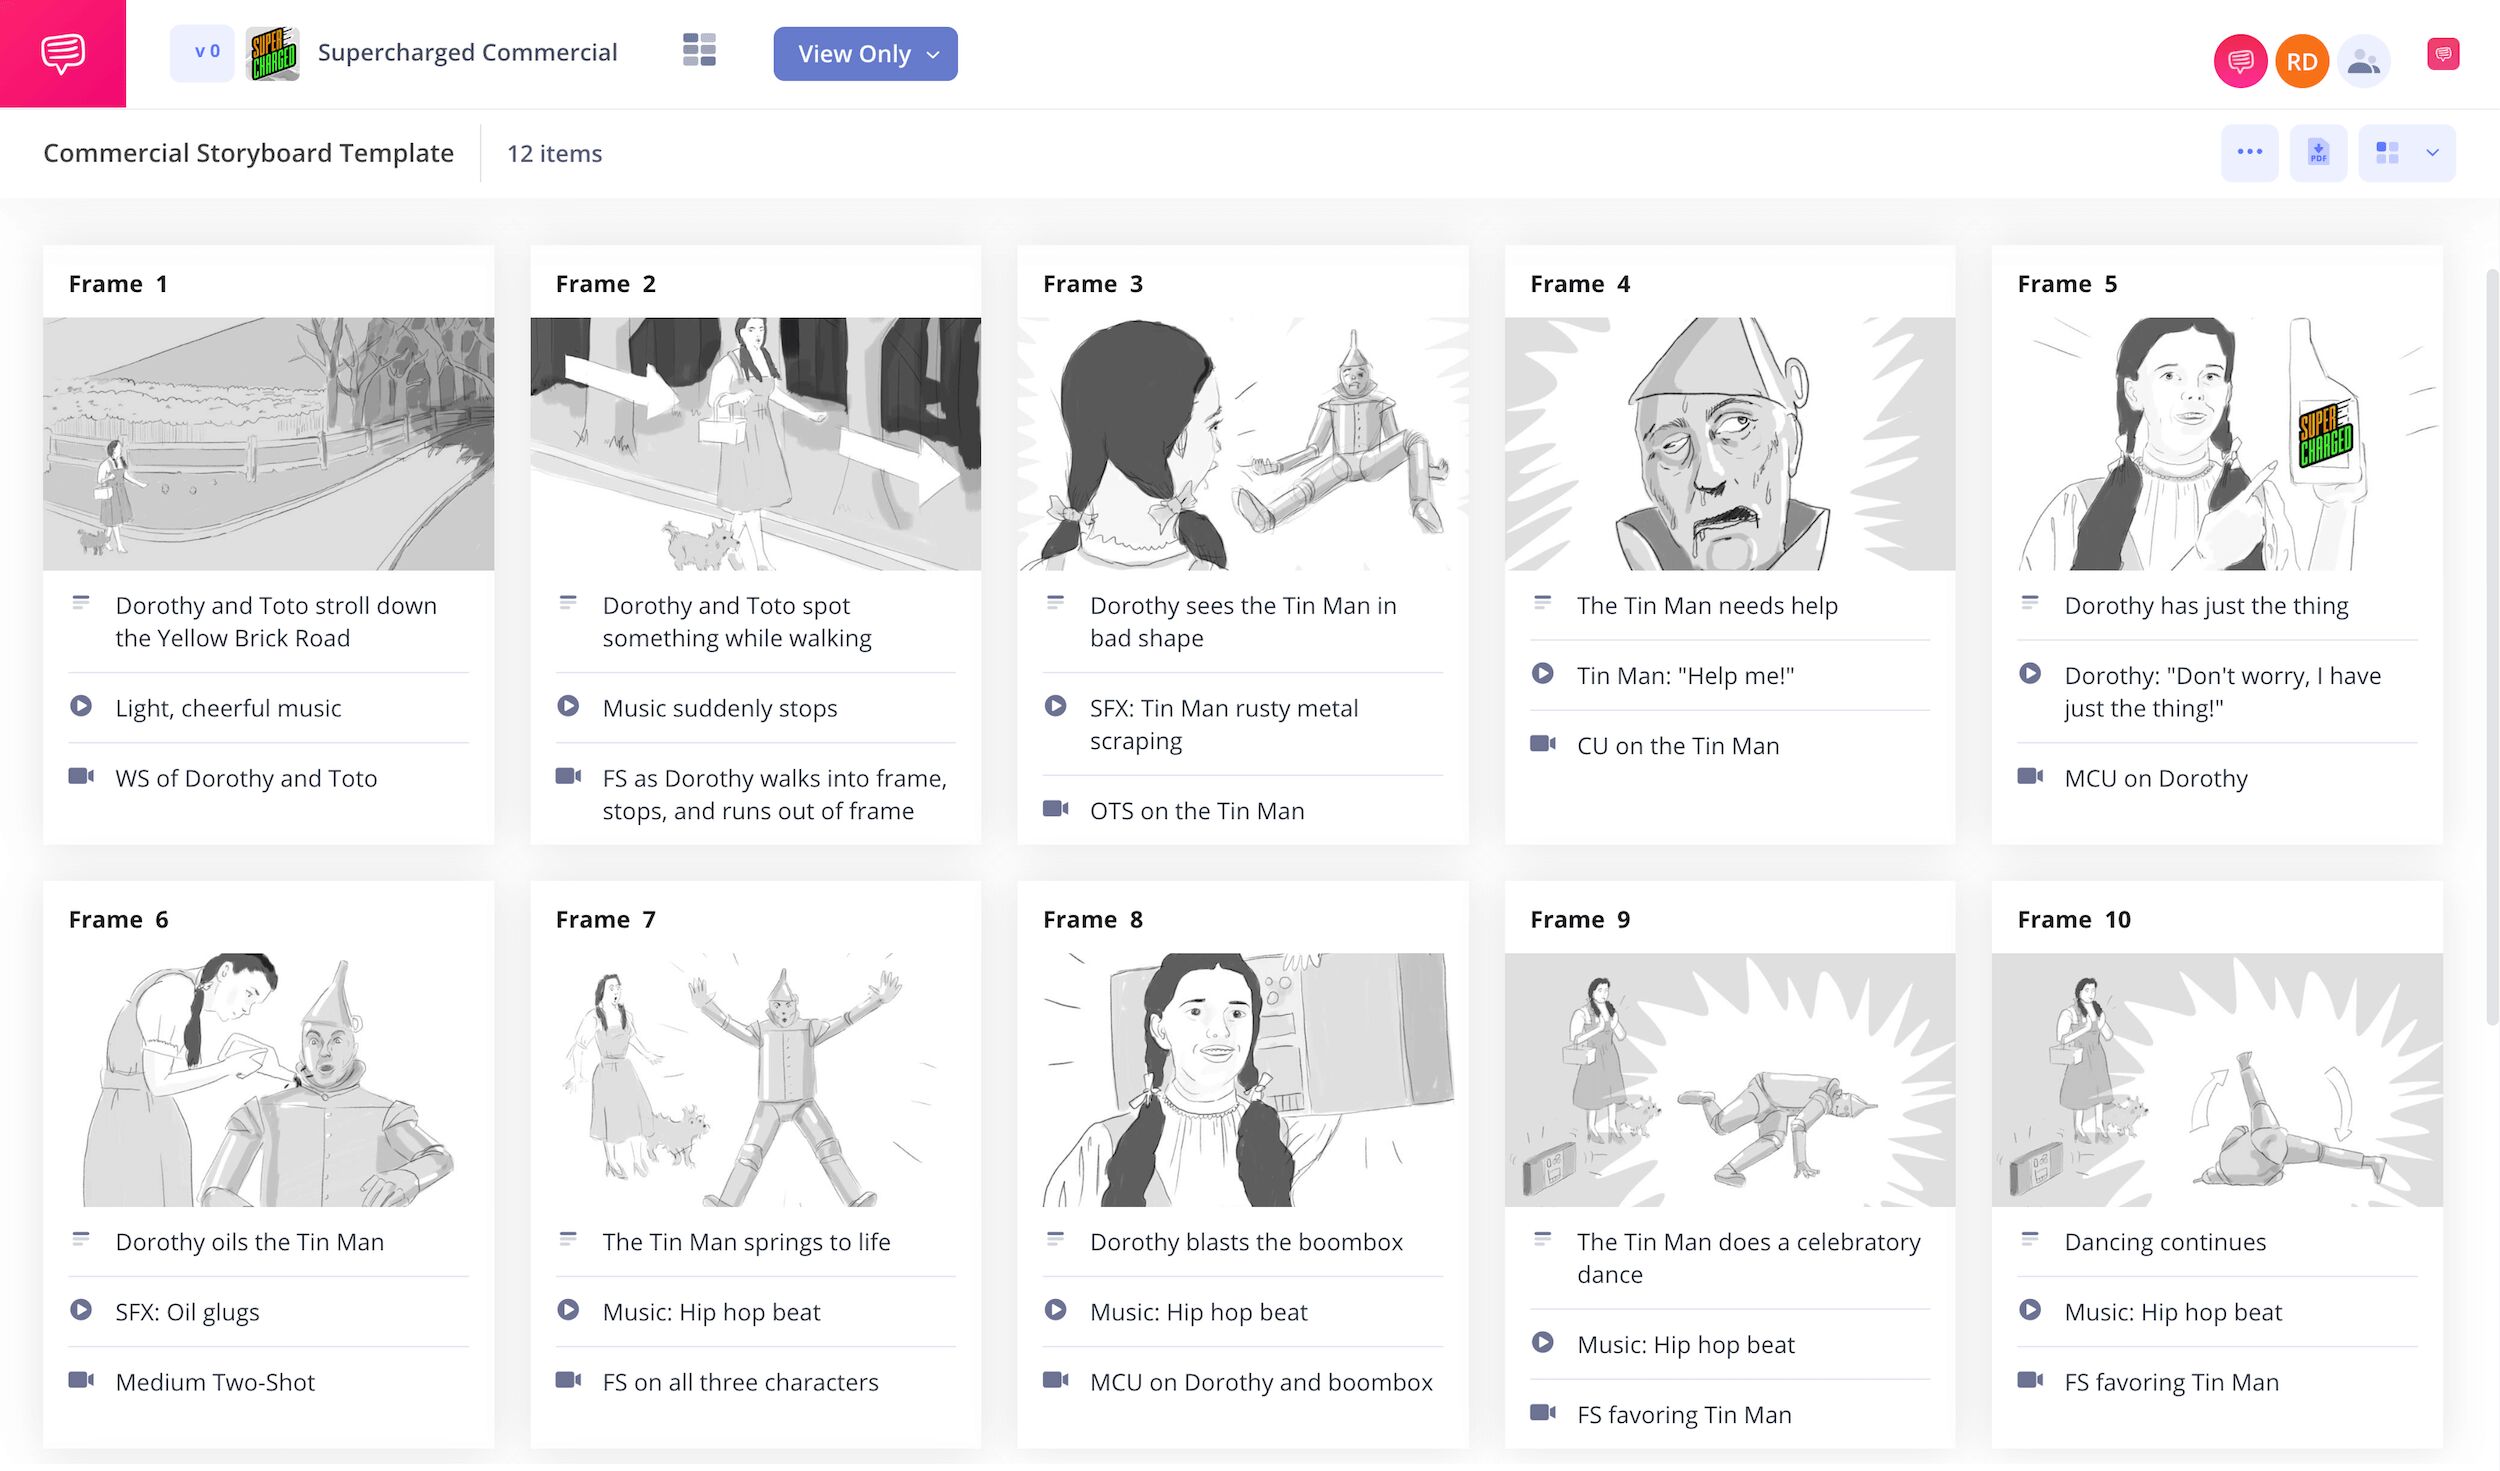Click the pink chat logo home icon

tap(62, 53)
